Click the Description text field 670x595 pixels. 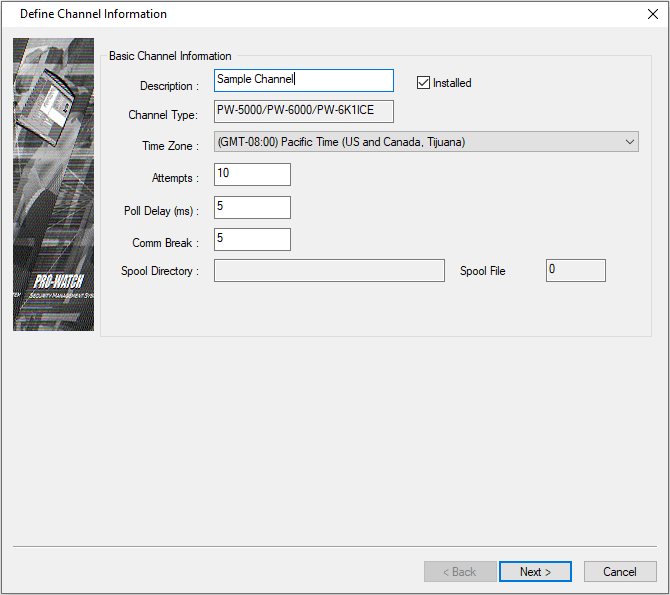pyautogui.click(x=304, y=80)
